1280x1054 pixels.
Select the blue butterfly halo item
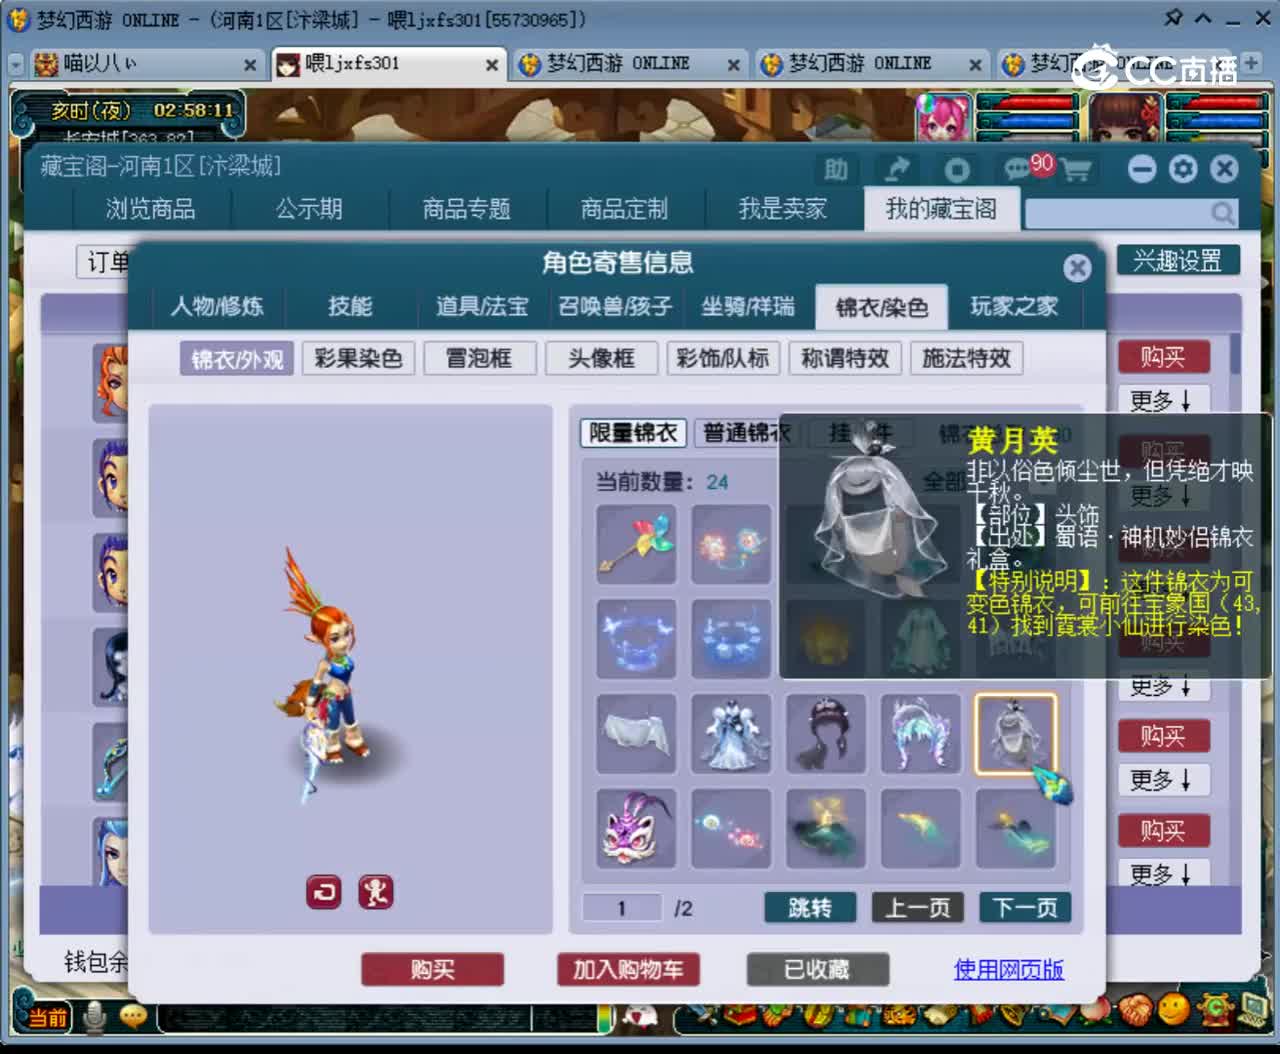(636, 639)
